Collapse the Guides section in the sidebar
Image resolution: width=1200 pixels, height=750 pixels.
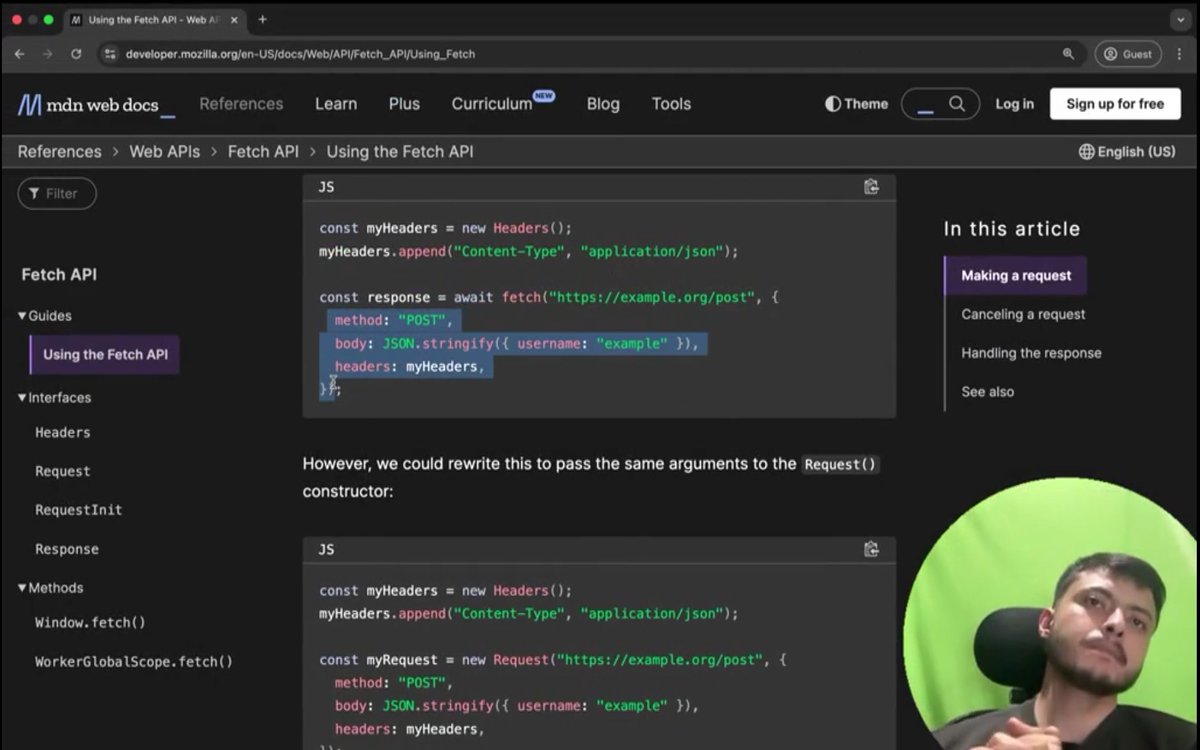click(46, 316)
